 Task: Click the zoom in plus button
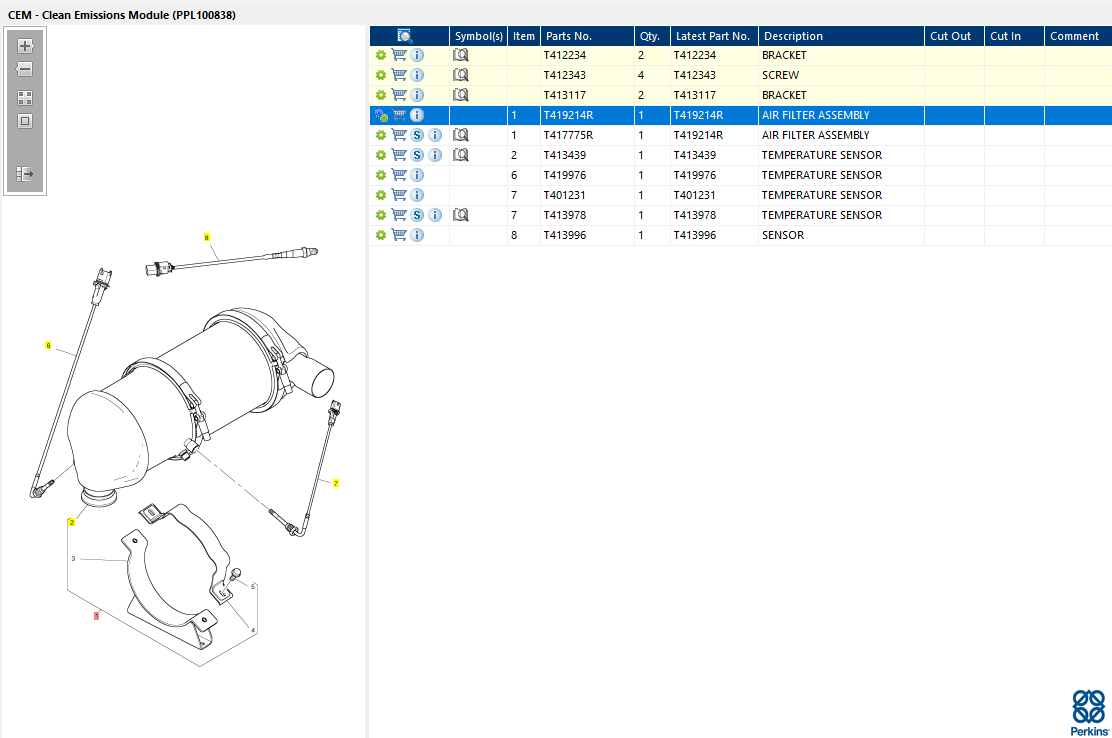(25, 46)
